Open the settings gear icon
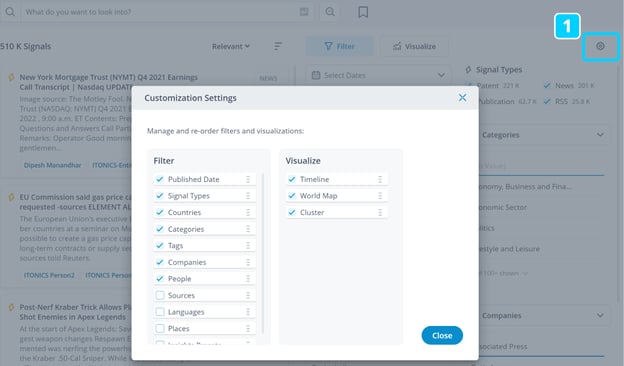 click(600, 46)
